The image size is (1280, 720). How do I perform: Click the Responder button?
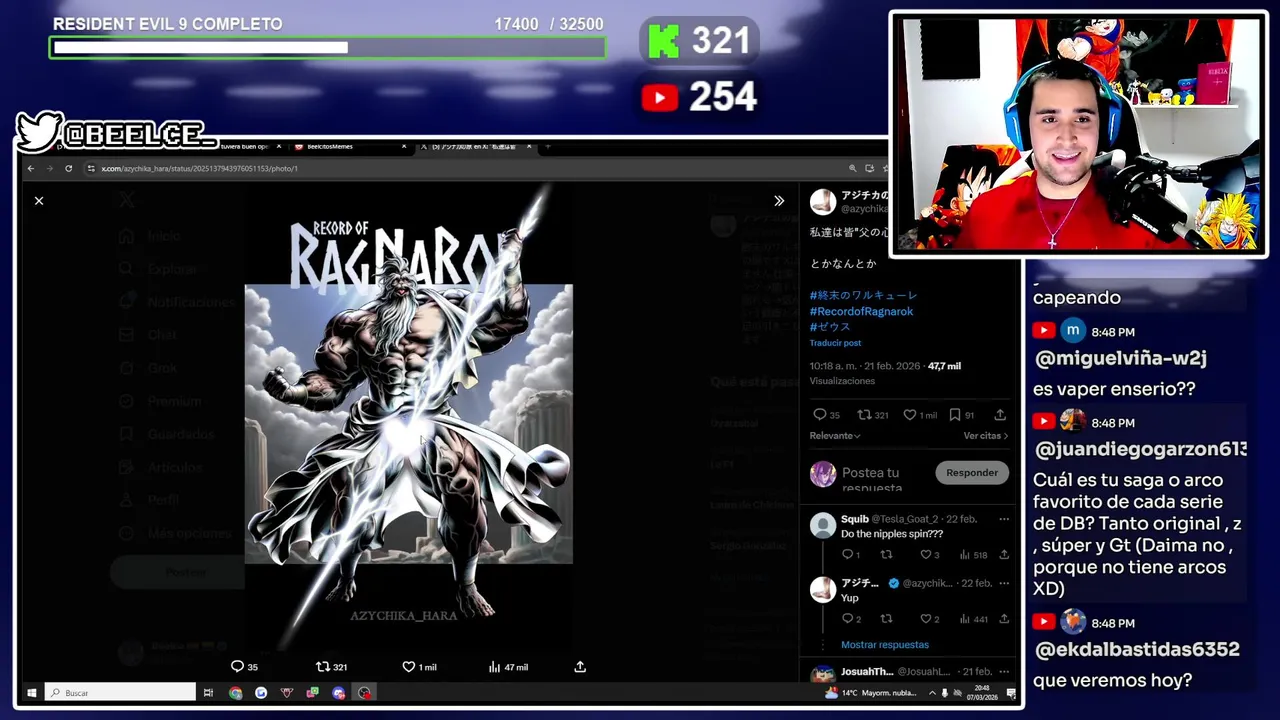[972, 472]
